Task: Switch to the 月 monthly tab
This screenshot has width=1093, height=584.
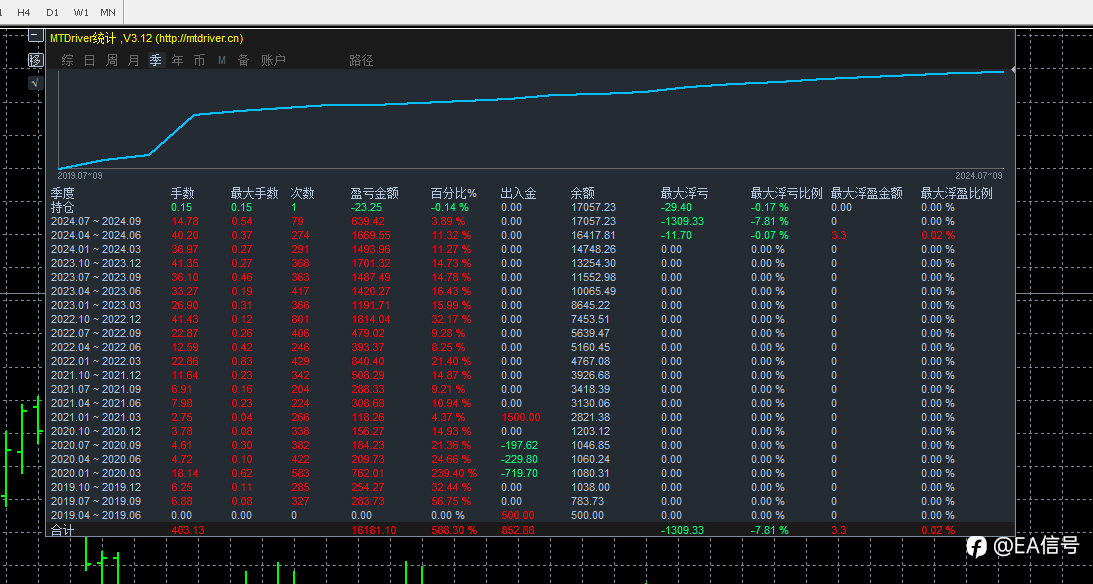Action: click(134, 61)
